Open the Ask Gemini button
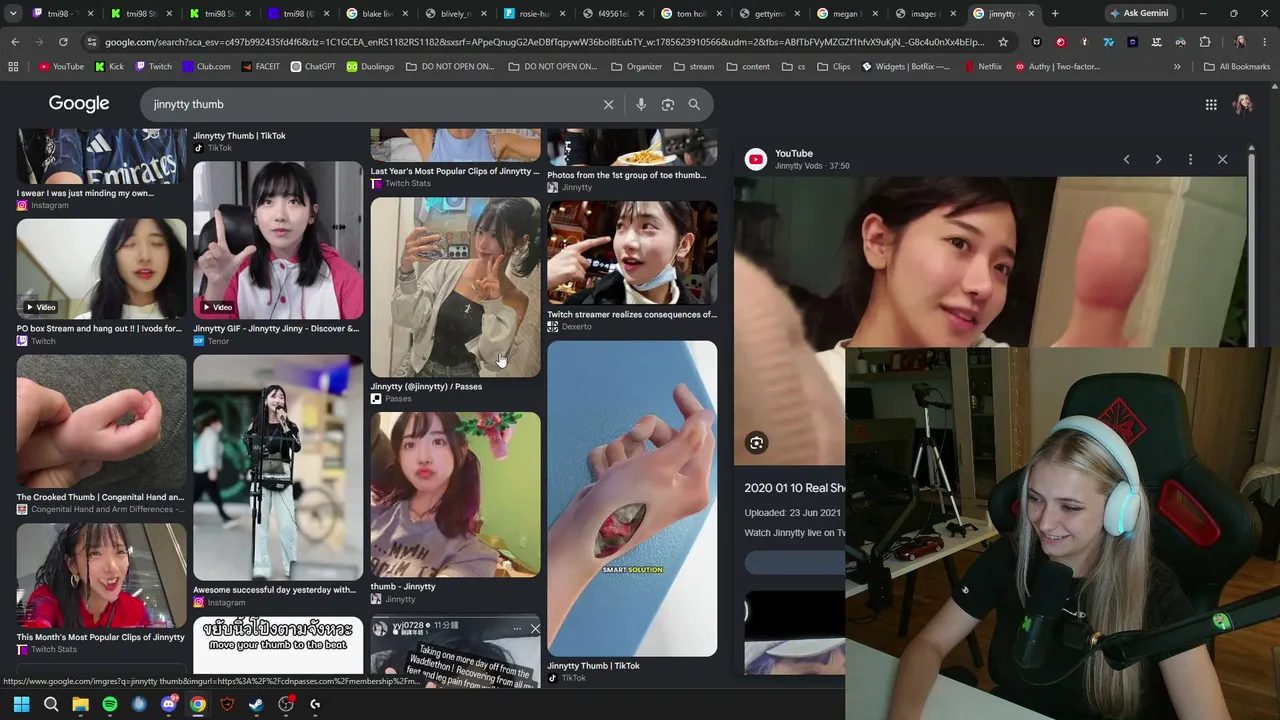Viewport: 1280px width, 720px height. 1138,14
